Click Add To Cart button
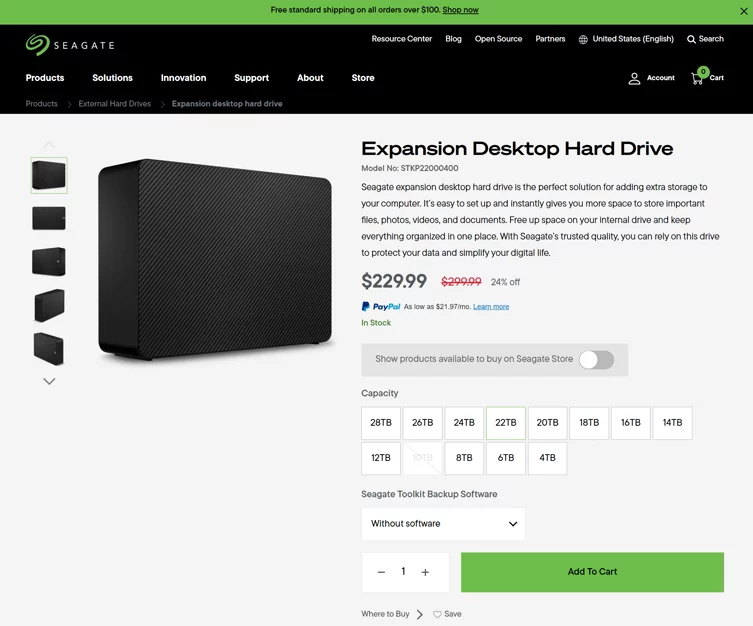The image size is (753, 626). (x=592, y=572)
